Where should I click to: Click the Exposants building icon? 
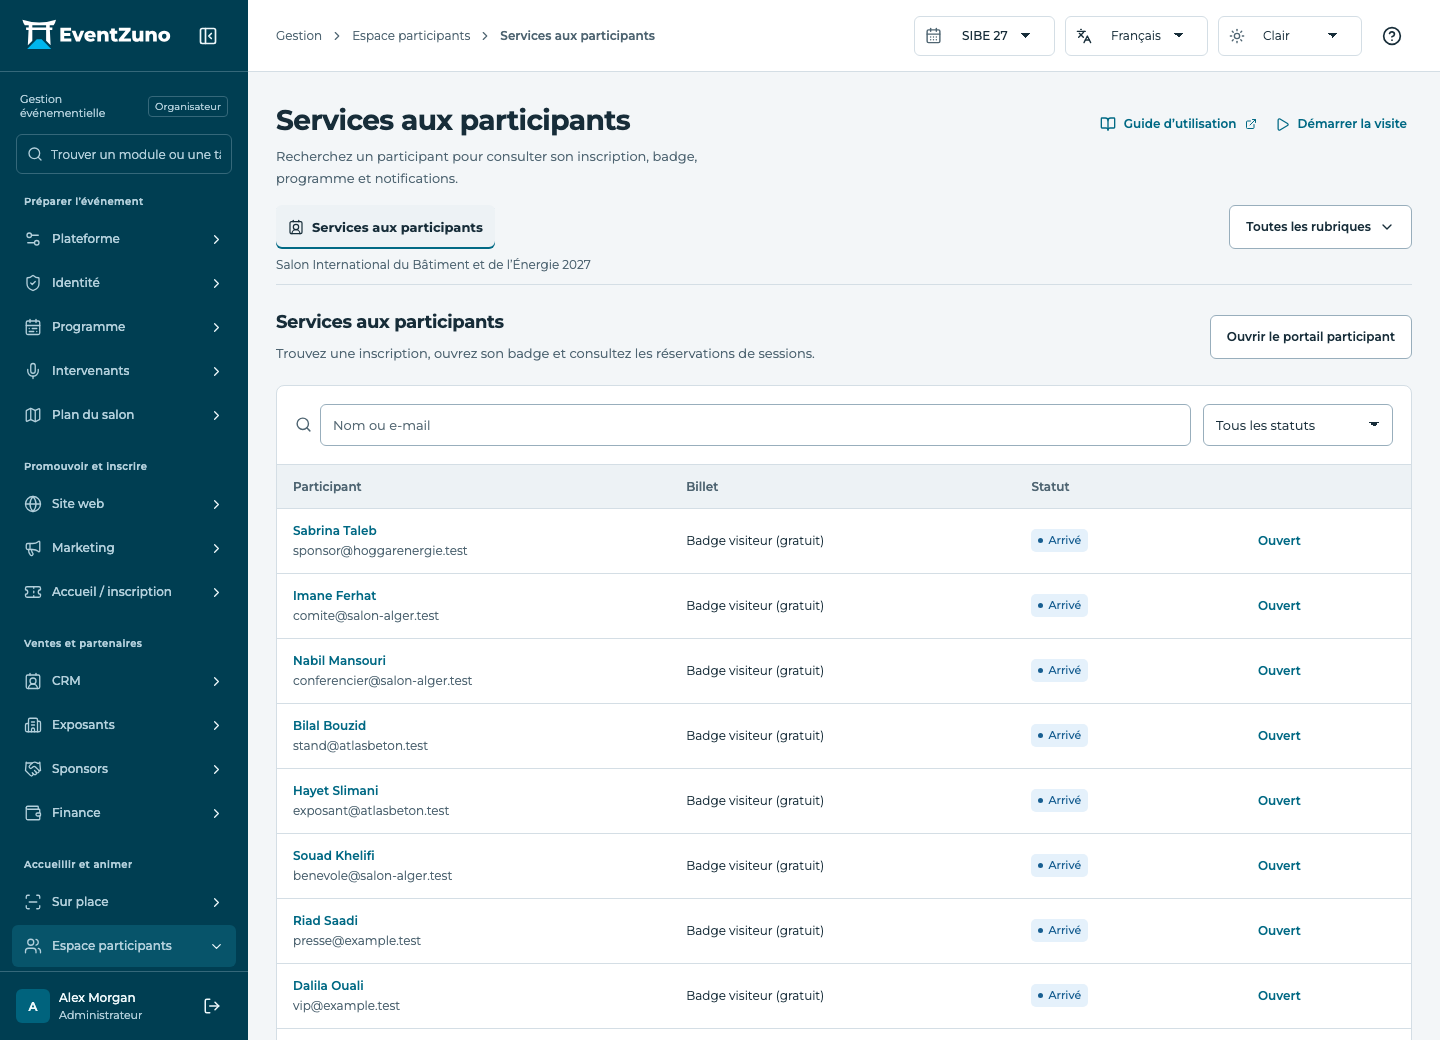33,725
